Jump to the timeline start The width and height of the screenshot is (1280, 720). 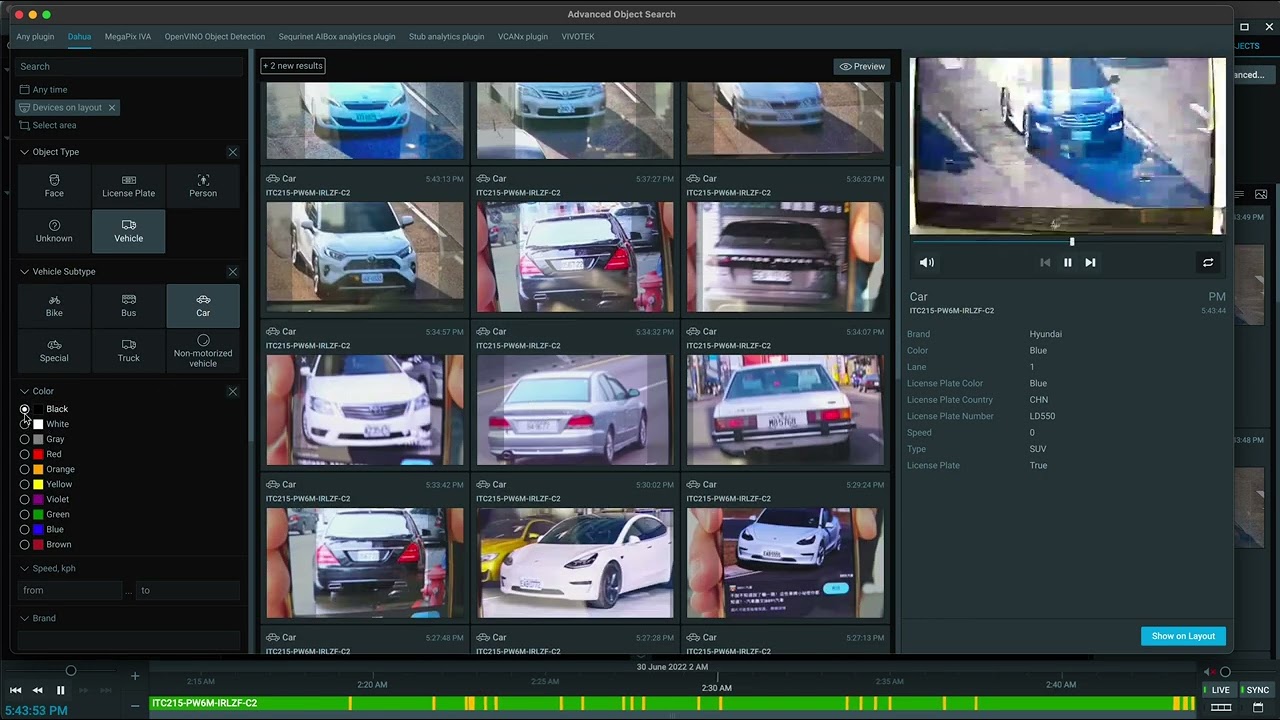tap(15, 690)
